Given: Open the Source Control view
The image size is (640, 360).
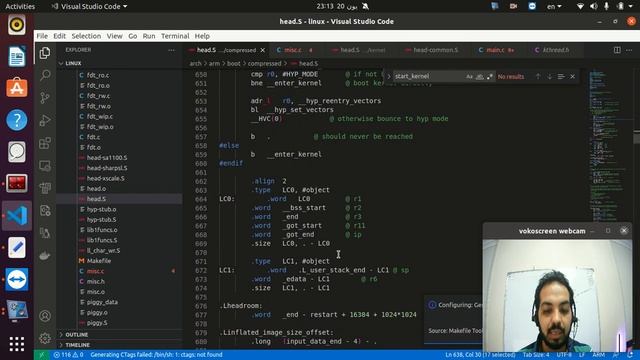Looking at the screenshot, I should tap(45, 98).
